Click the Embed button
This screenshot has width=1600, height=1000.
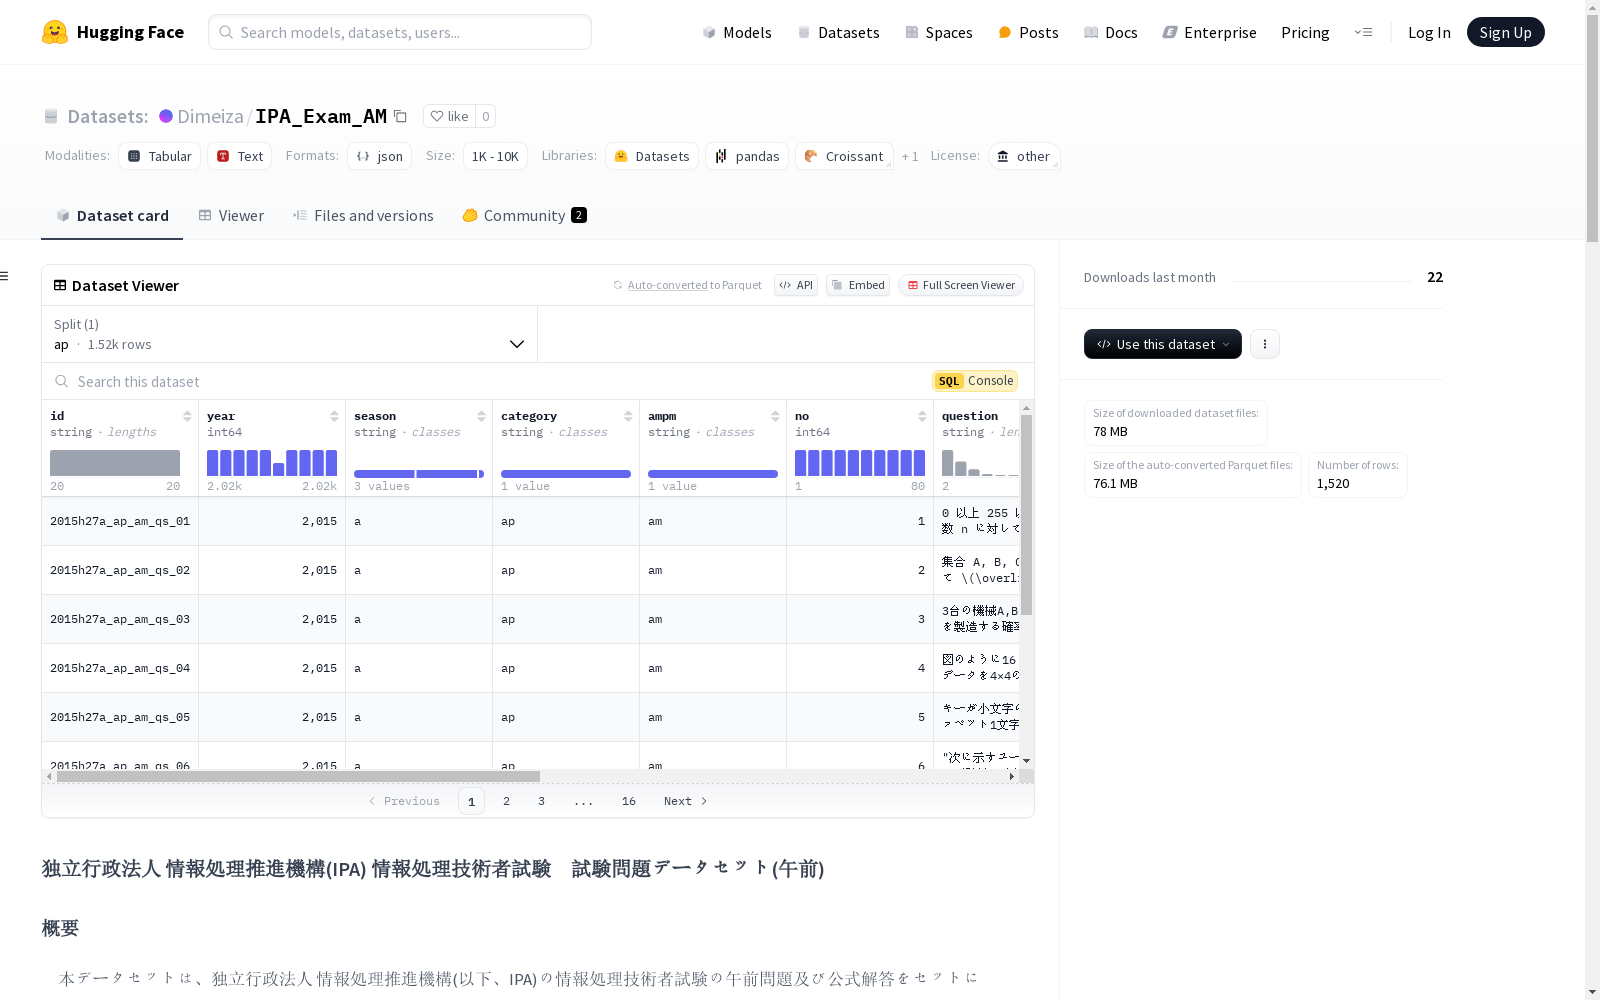[x=858, y=285]
